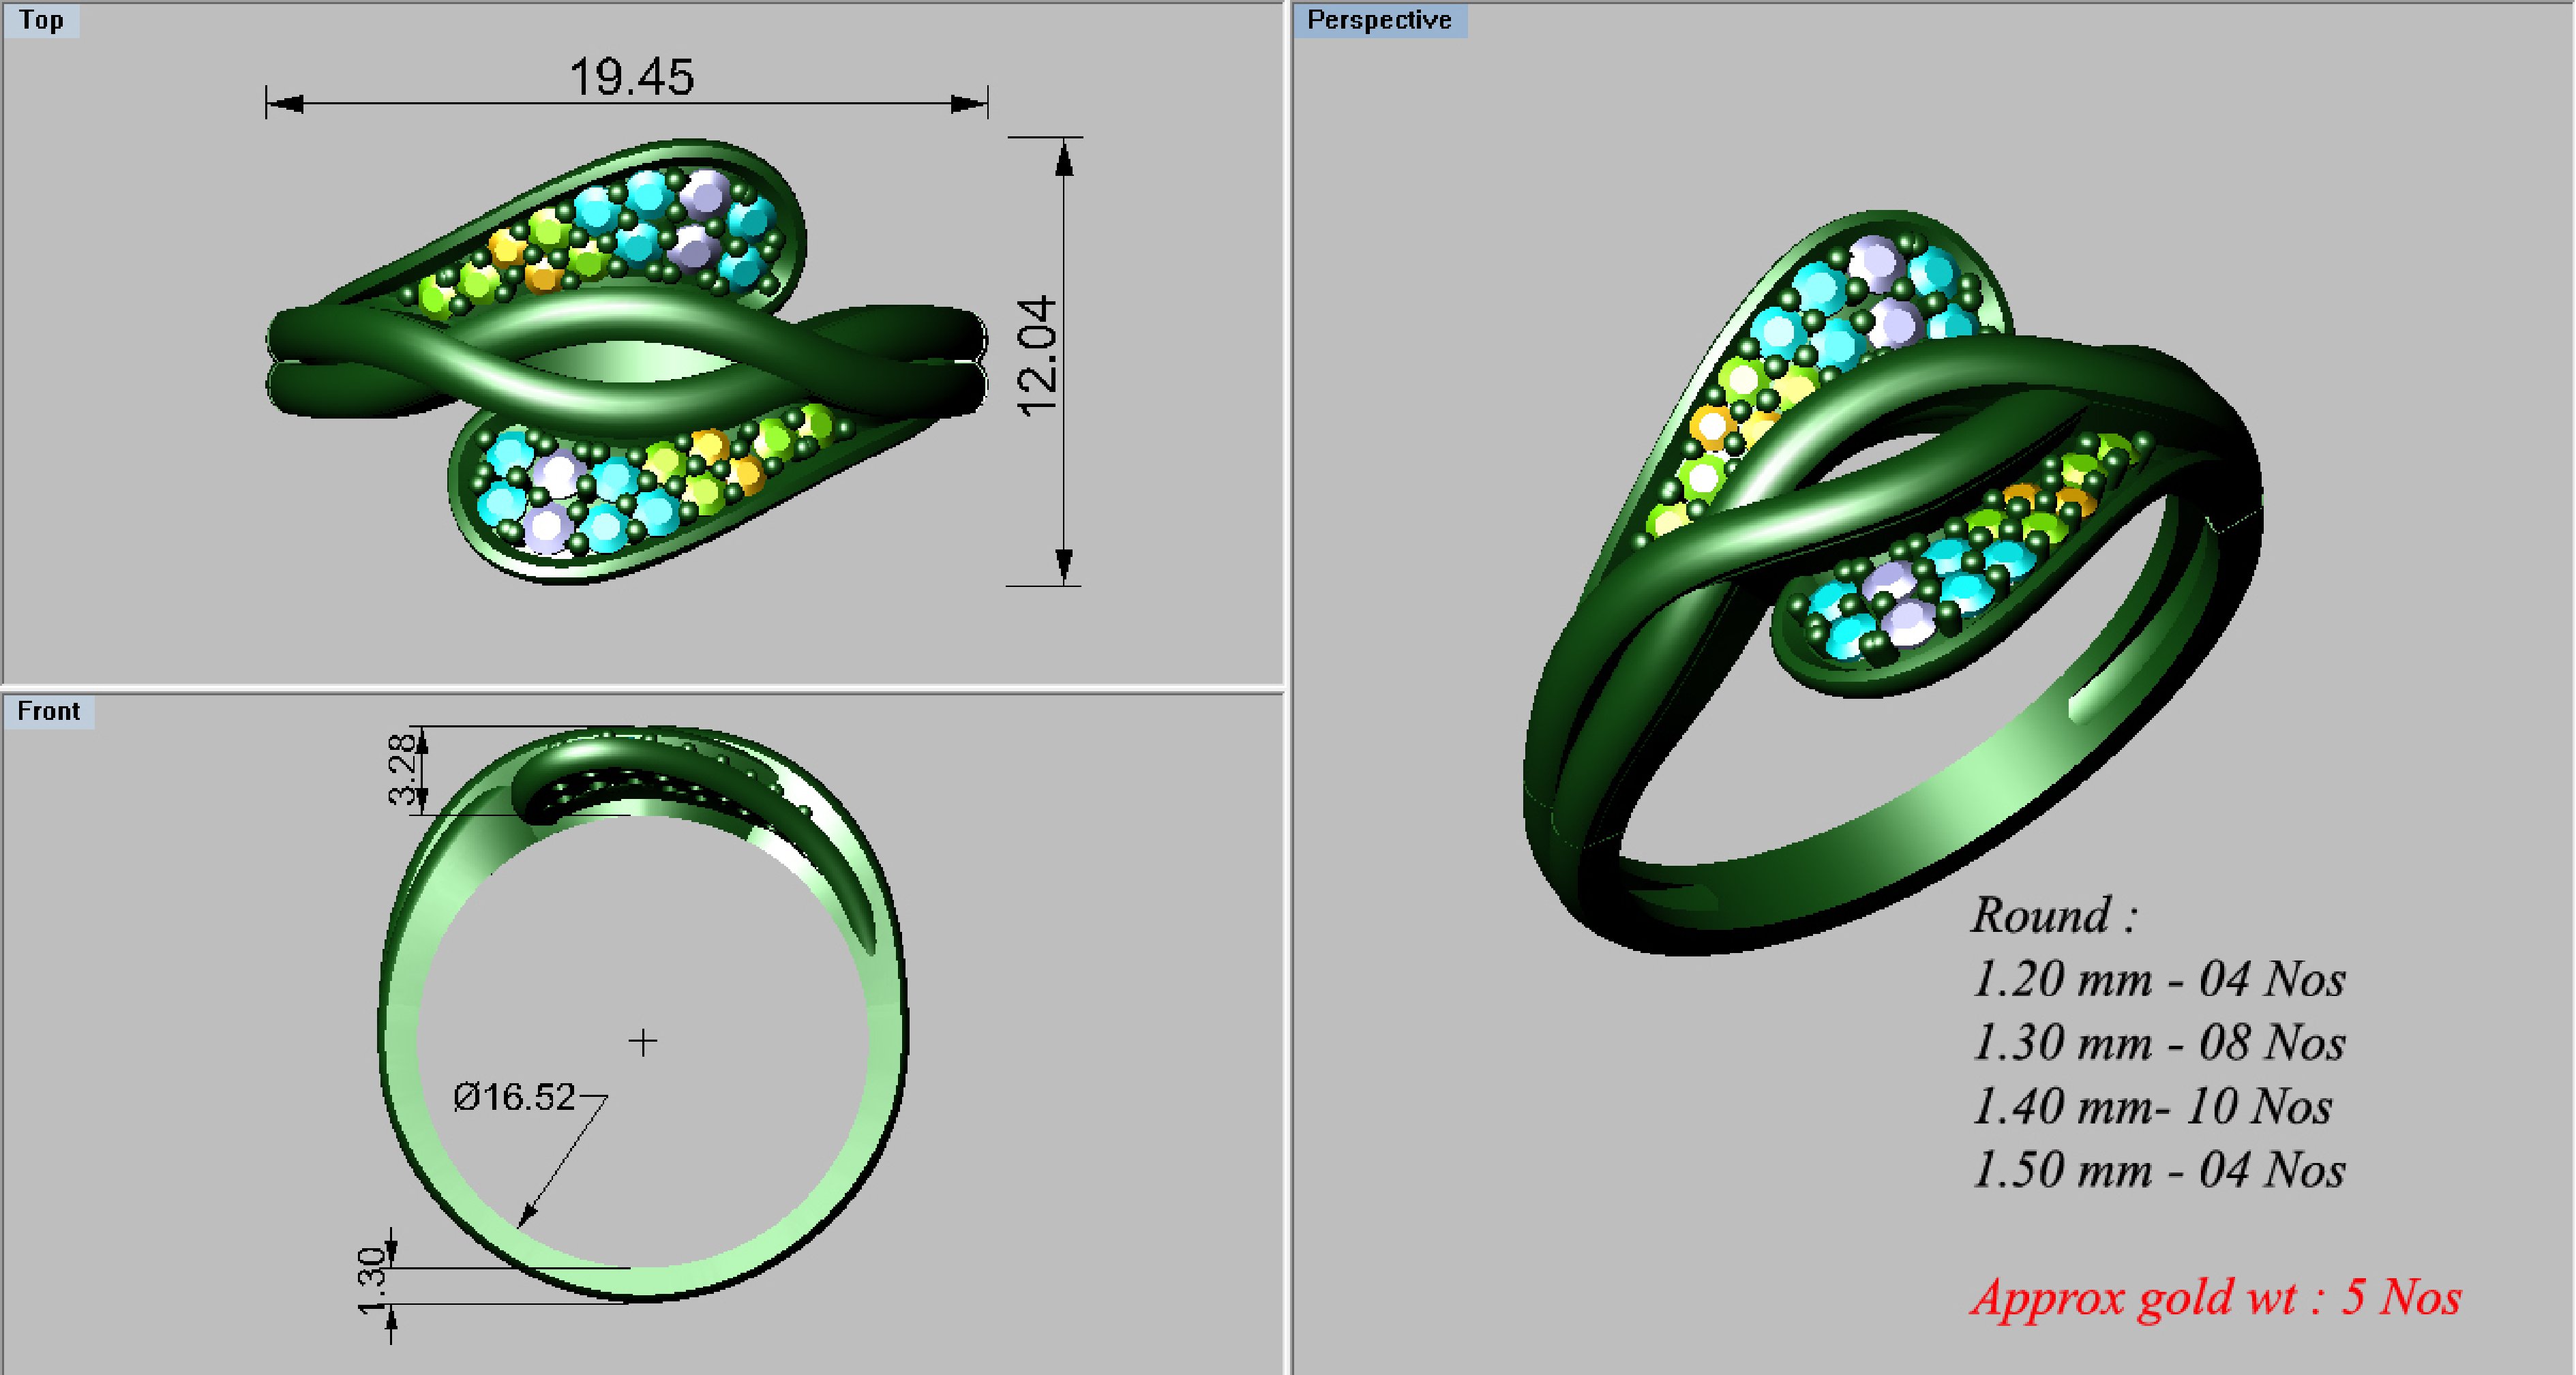Select the Ø16.52 diameter dimension
Screen dimensions: 2576x1375
[x=514, y=1097]
